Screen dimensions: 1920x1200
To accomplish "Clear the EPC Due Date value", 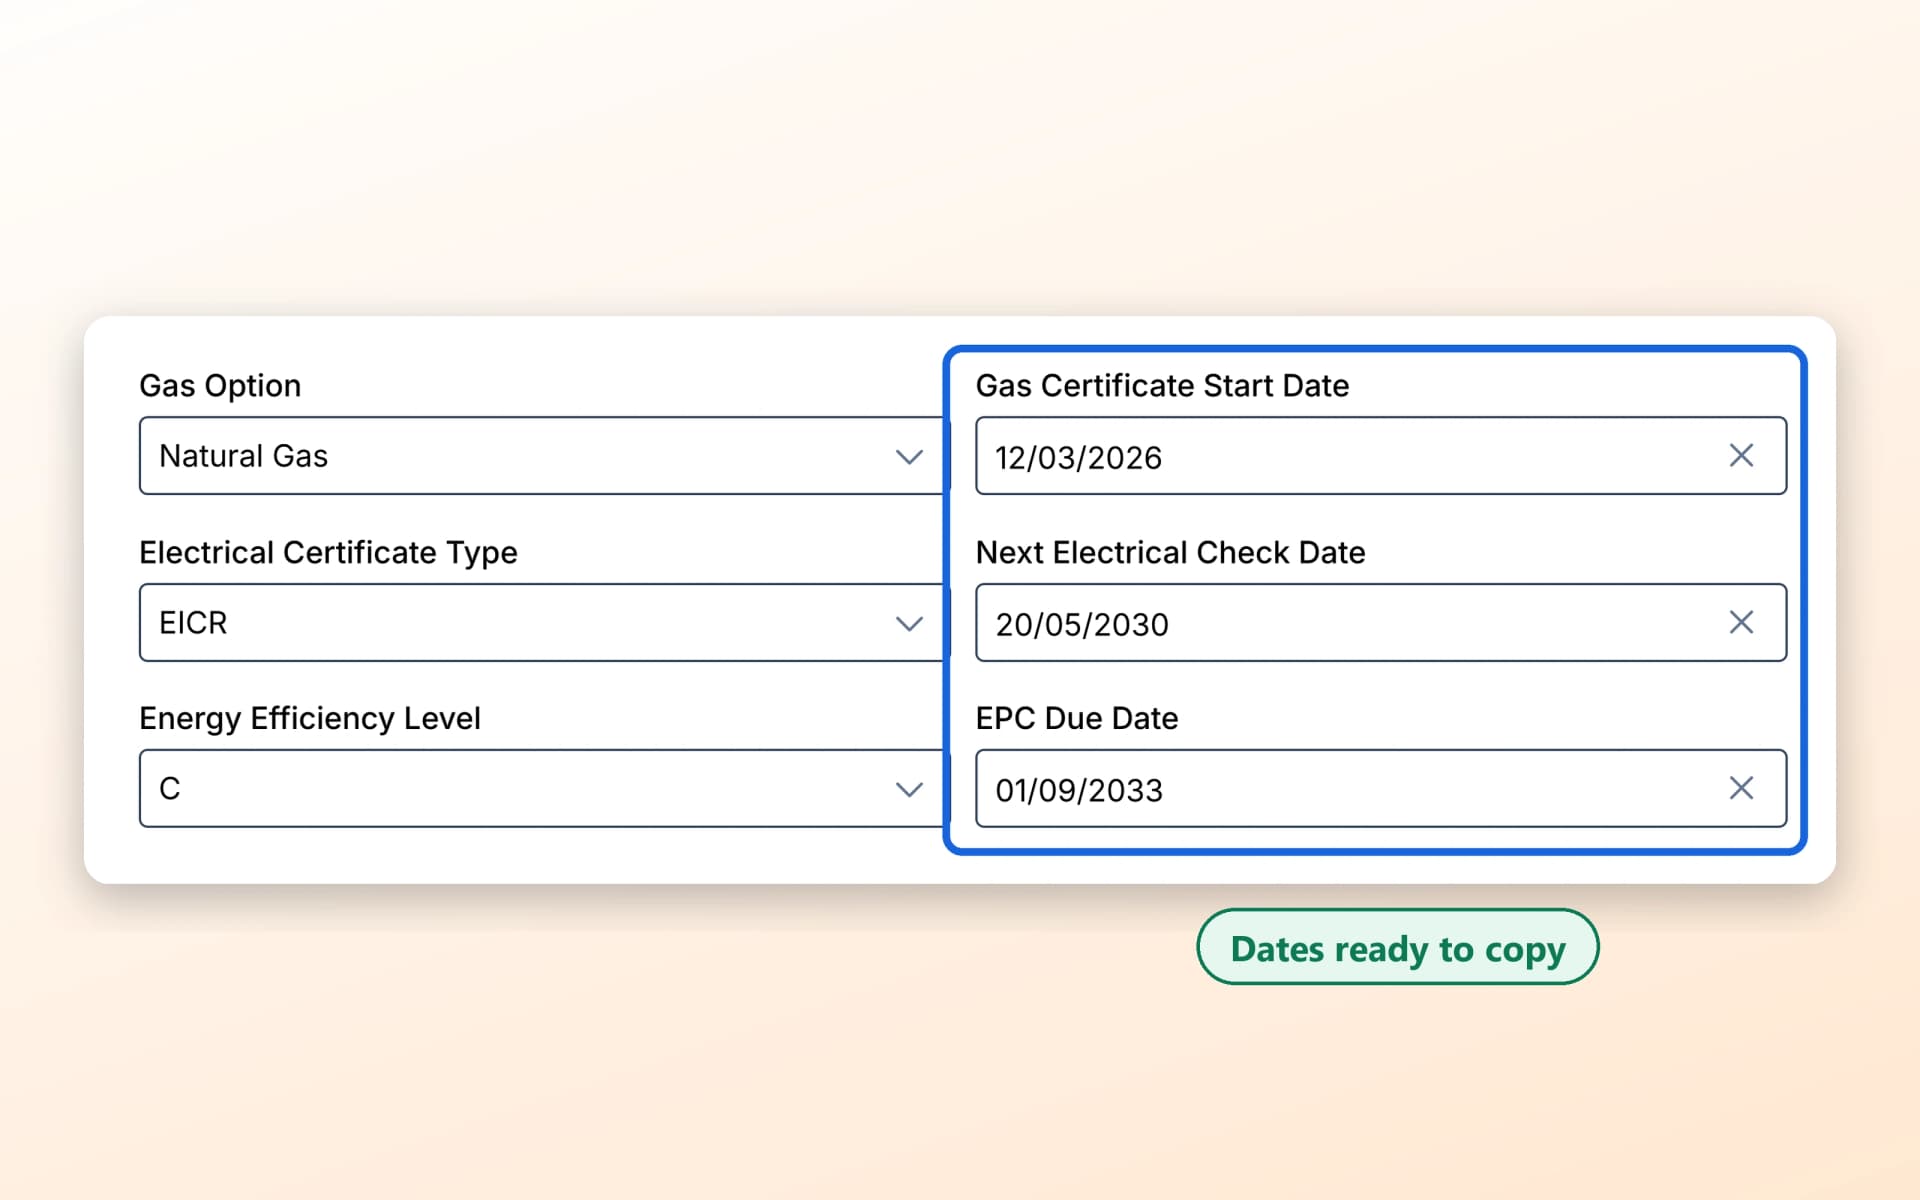I will (x=1741, y=789).
